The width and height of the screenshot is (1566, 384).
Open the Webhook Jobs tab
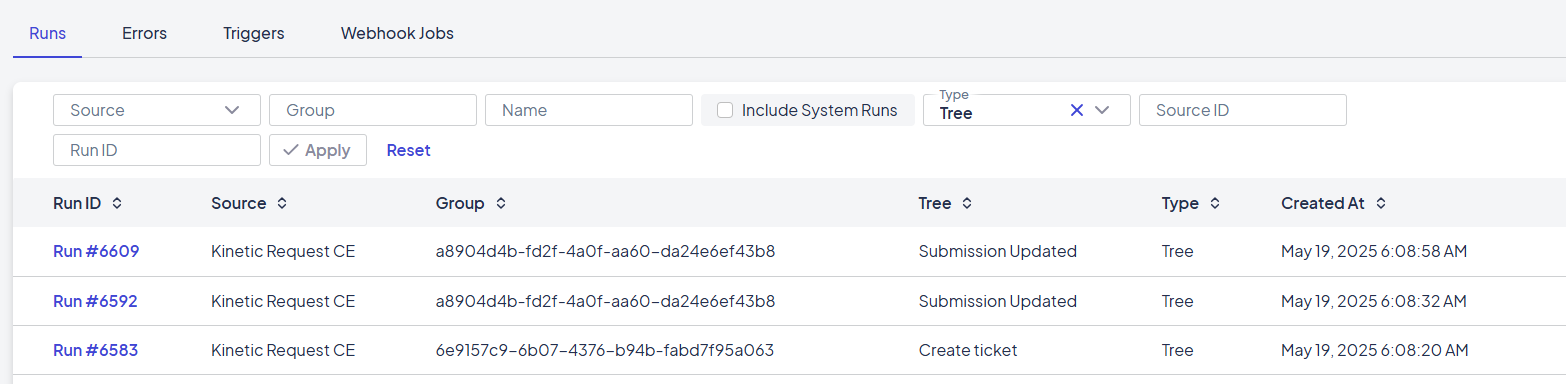397,33
